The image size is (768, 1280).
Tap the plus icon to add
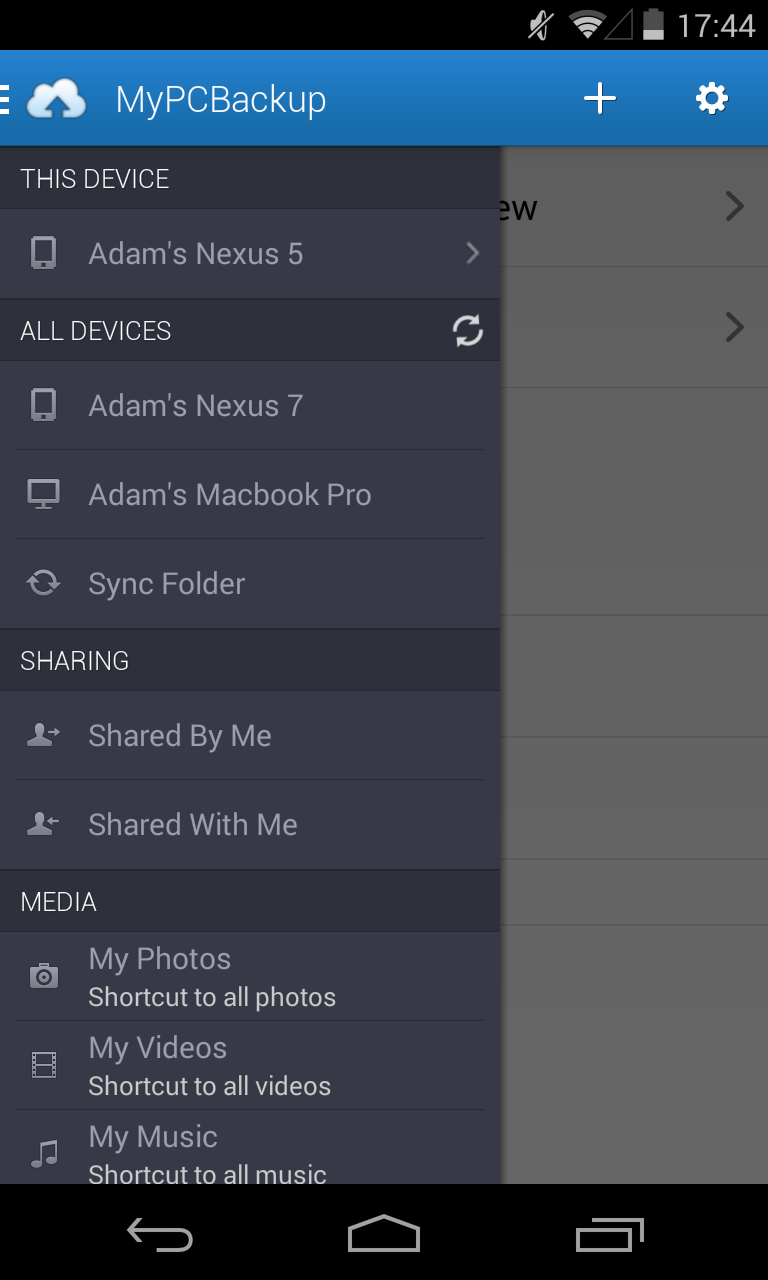click(x=599, y=98)
